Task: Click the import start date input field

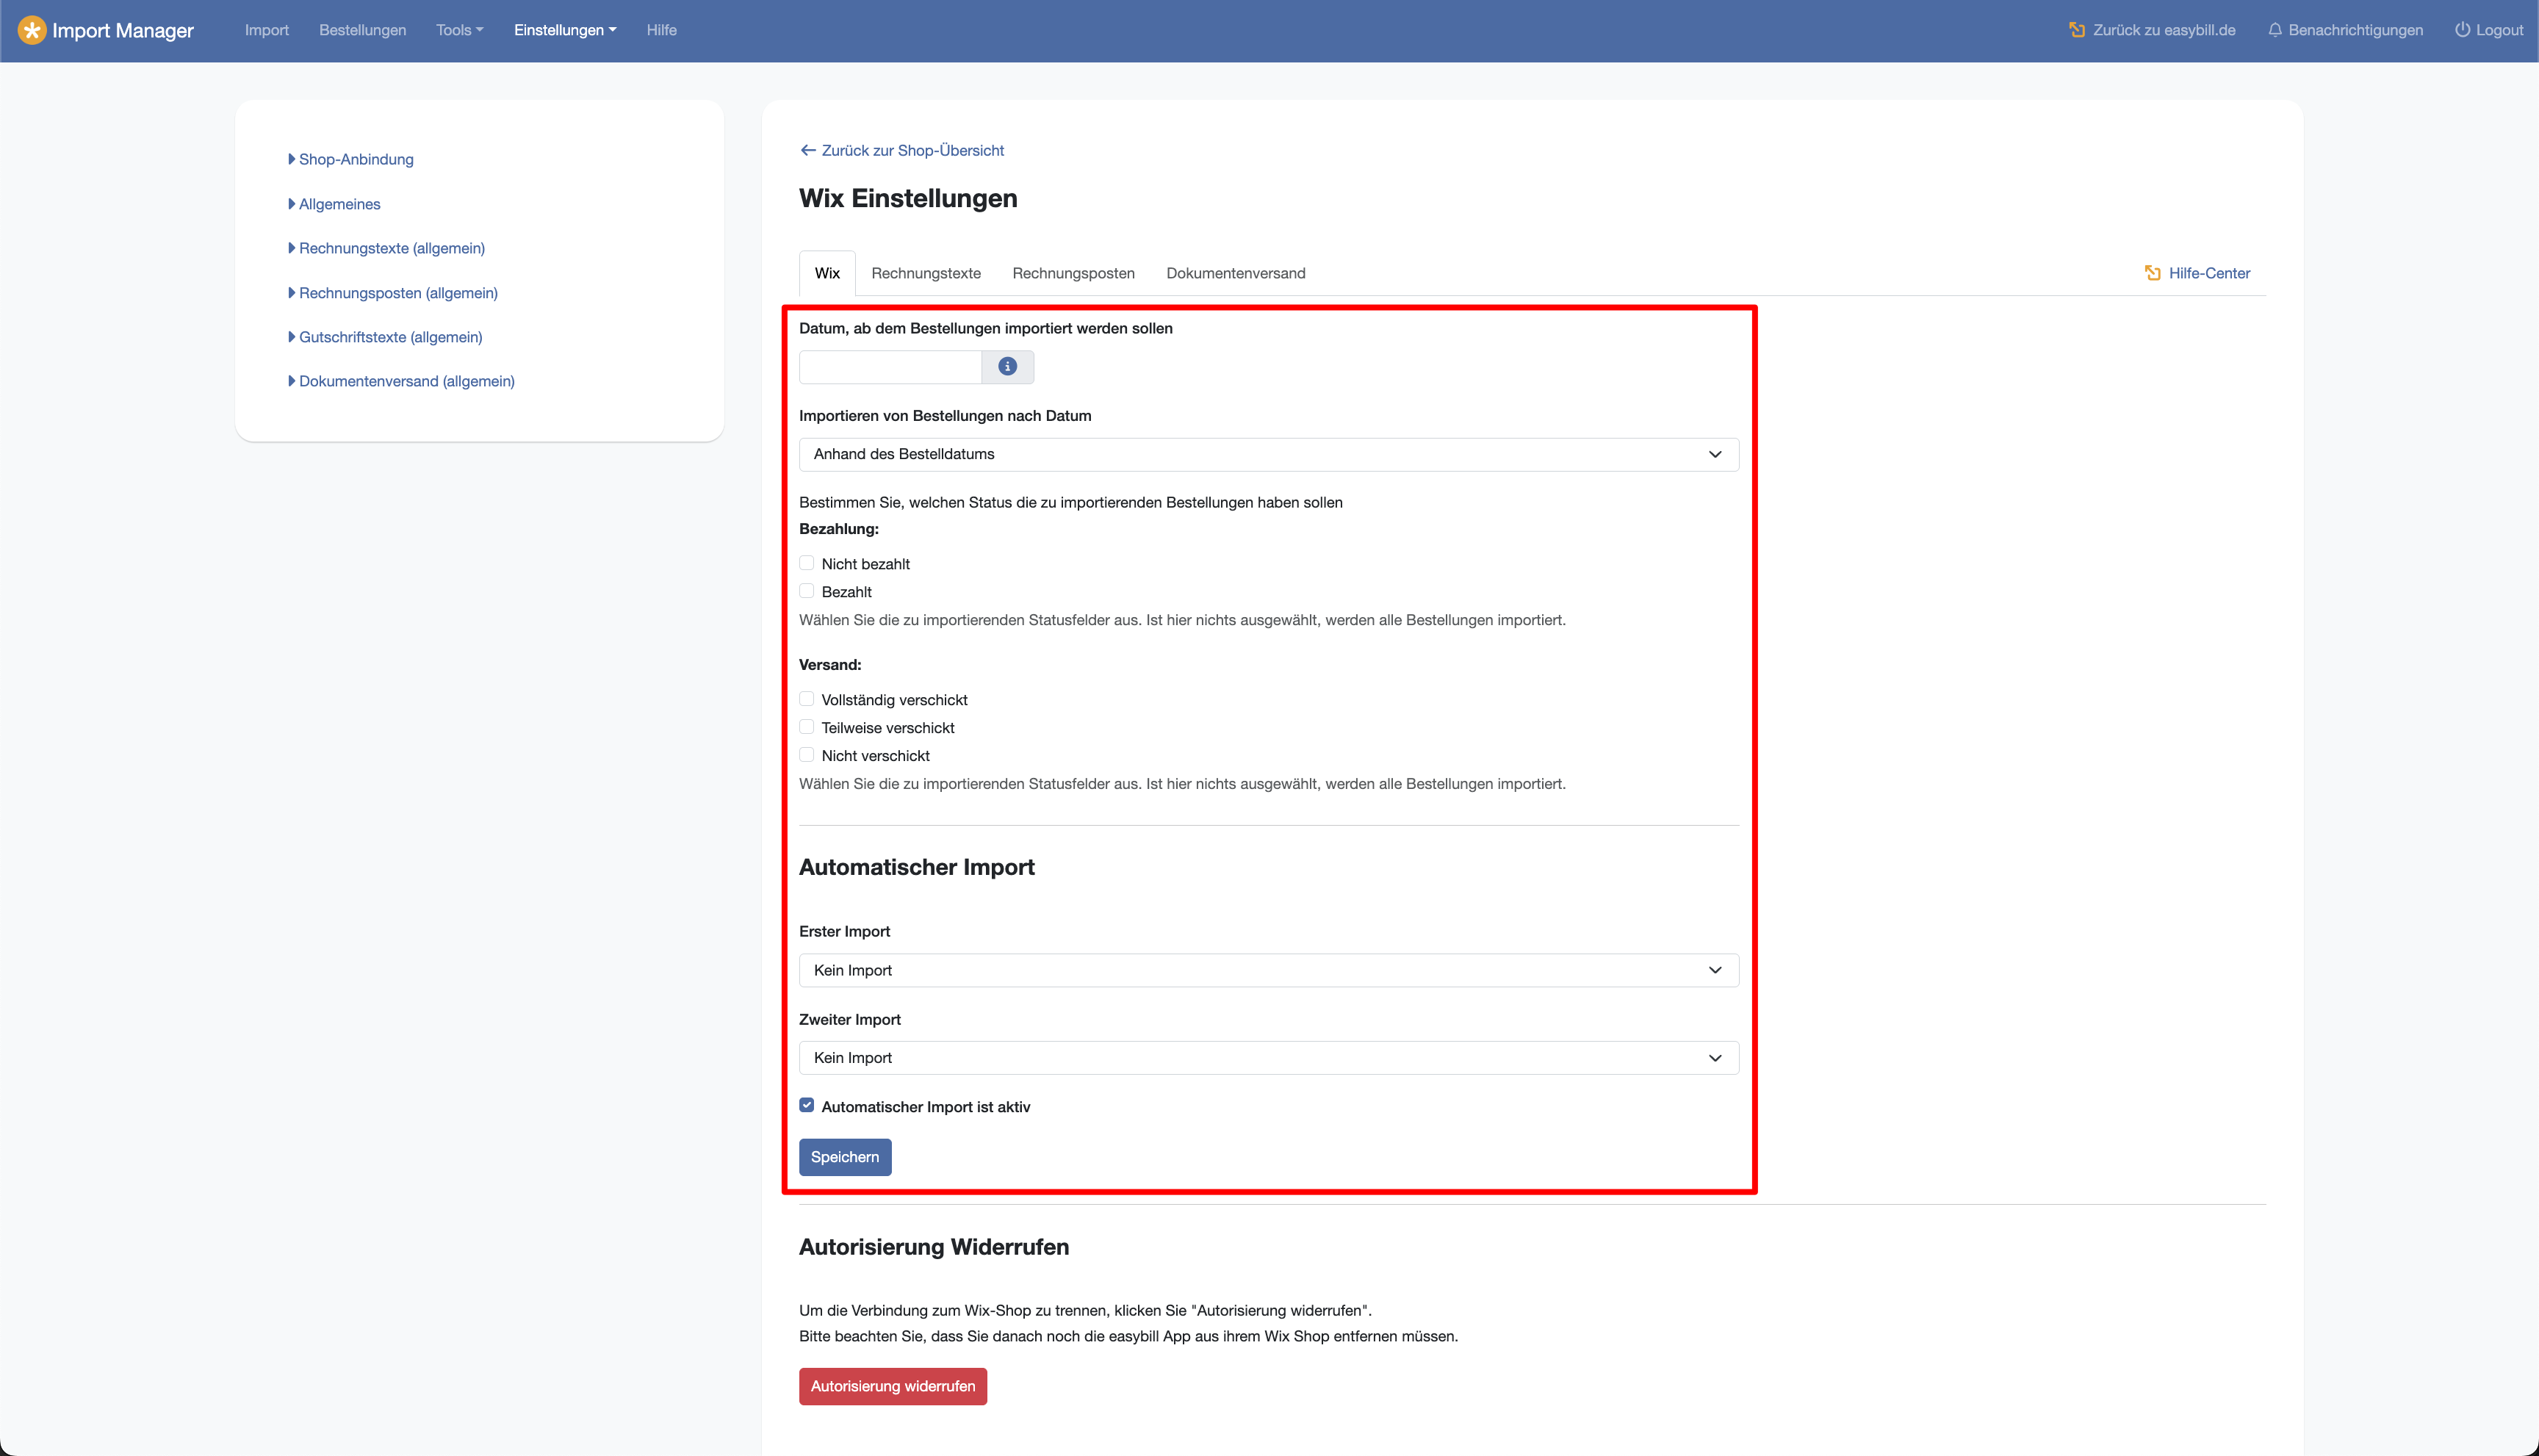Action: 890,367
